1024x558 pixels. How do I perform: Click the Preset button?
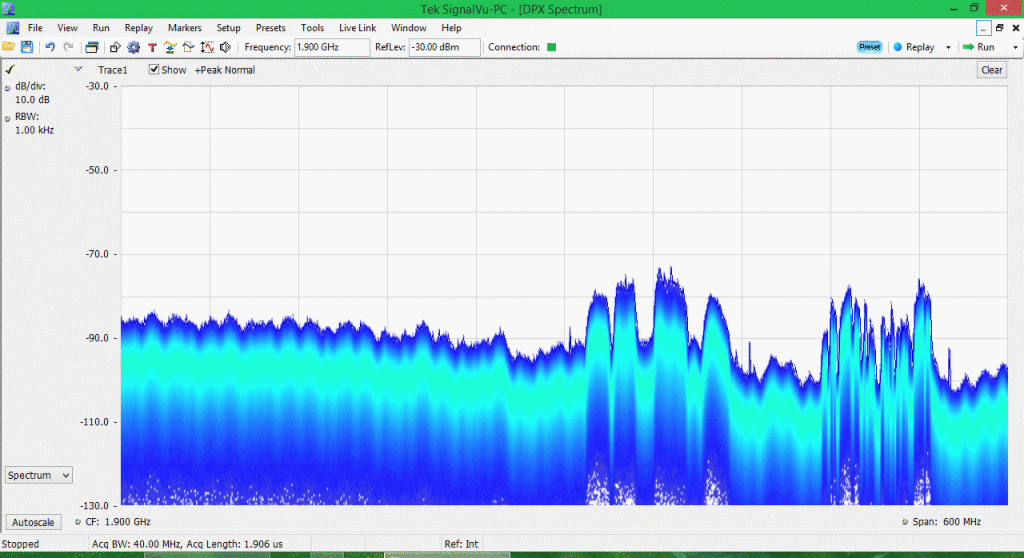(869, 47)
